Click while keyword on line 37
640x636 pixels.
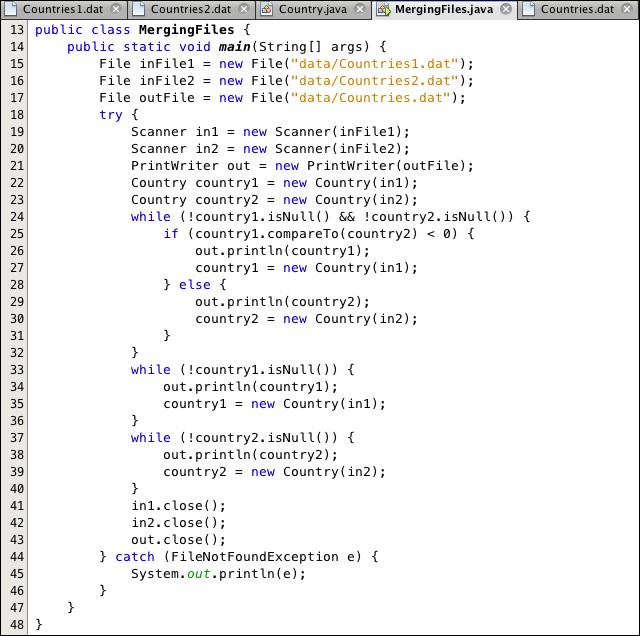(x=151, y=438)
